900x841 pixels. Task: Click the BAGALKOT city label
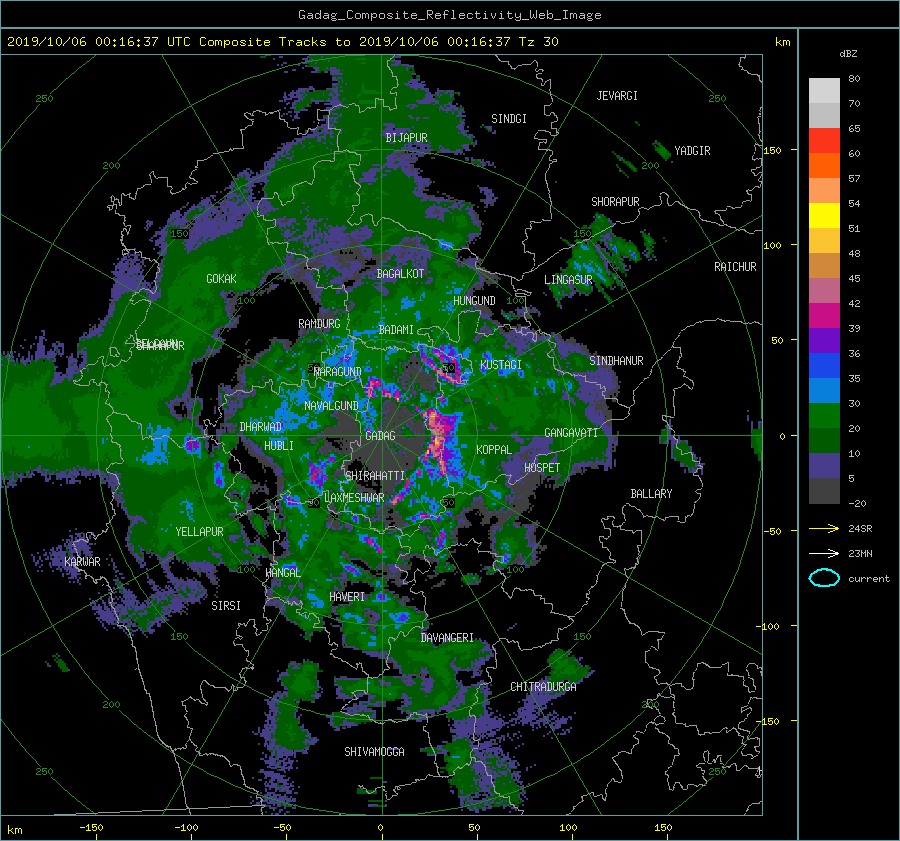[x=400, y=274]
